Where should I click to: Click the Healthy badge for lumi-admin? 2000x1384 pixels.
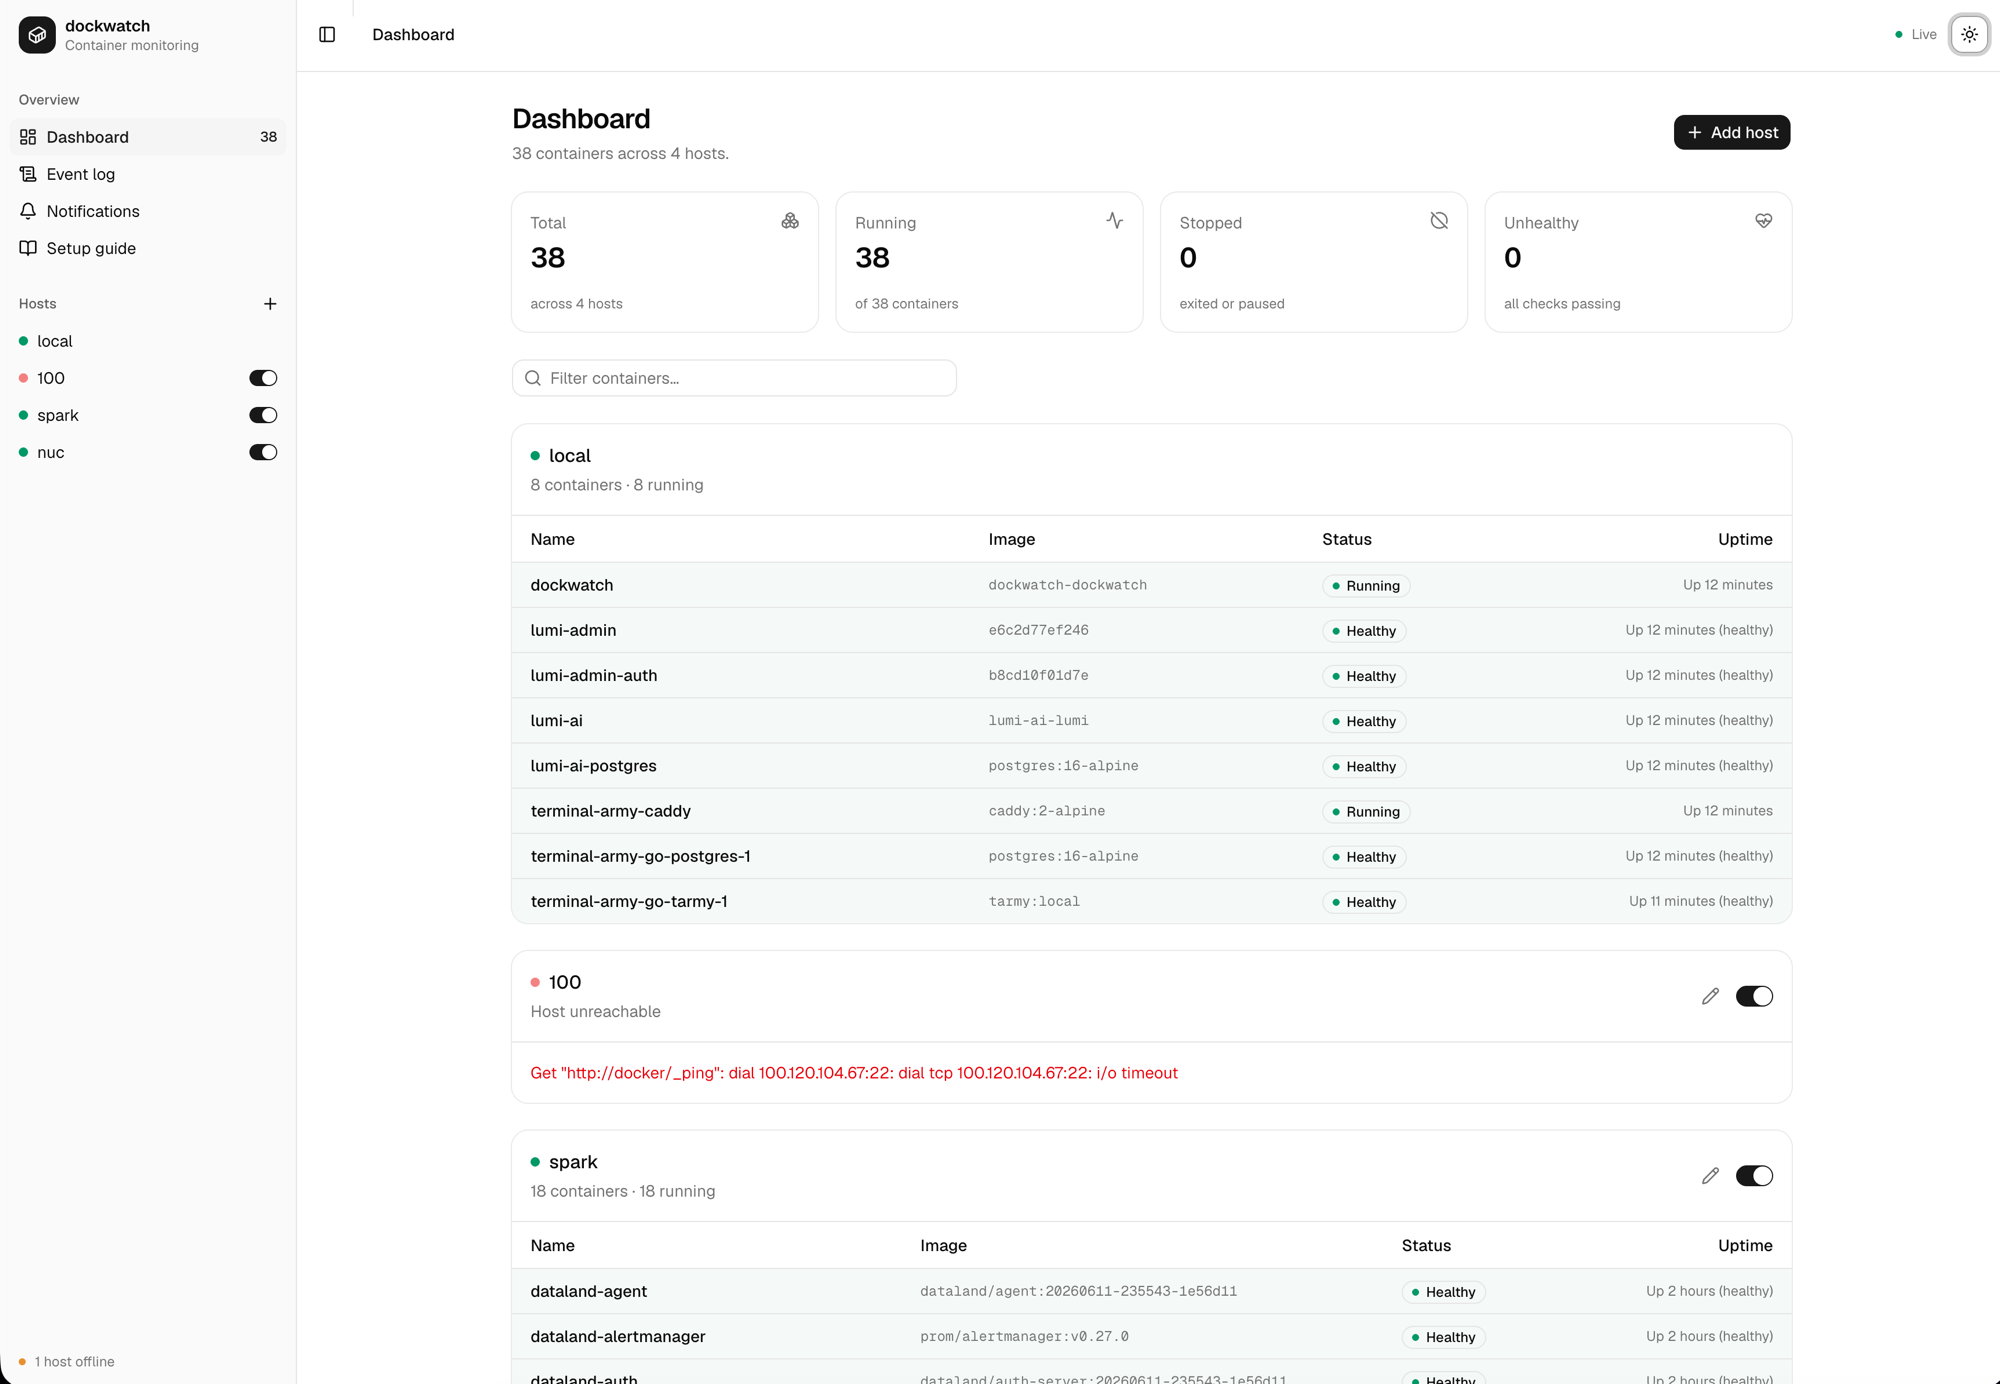[1364, 631]
